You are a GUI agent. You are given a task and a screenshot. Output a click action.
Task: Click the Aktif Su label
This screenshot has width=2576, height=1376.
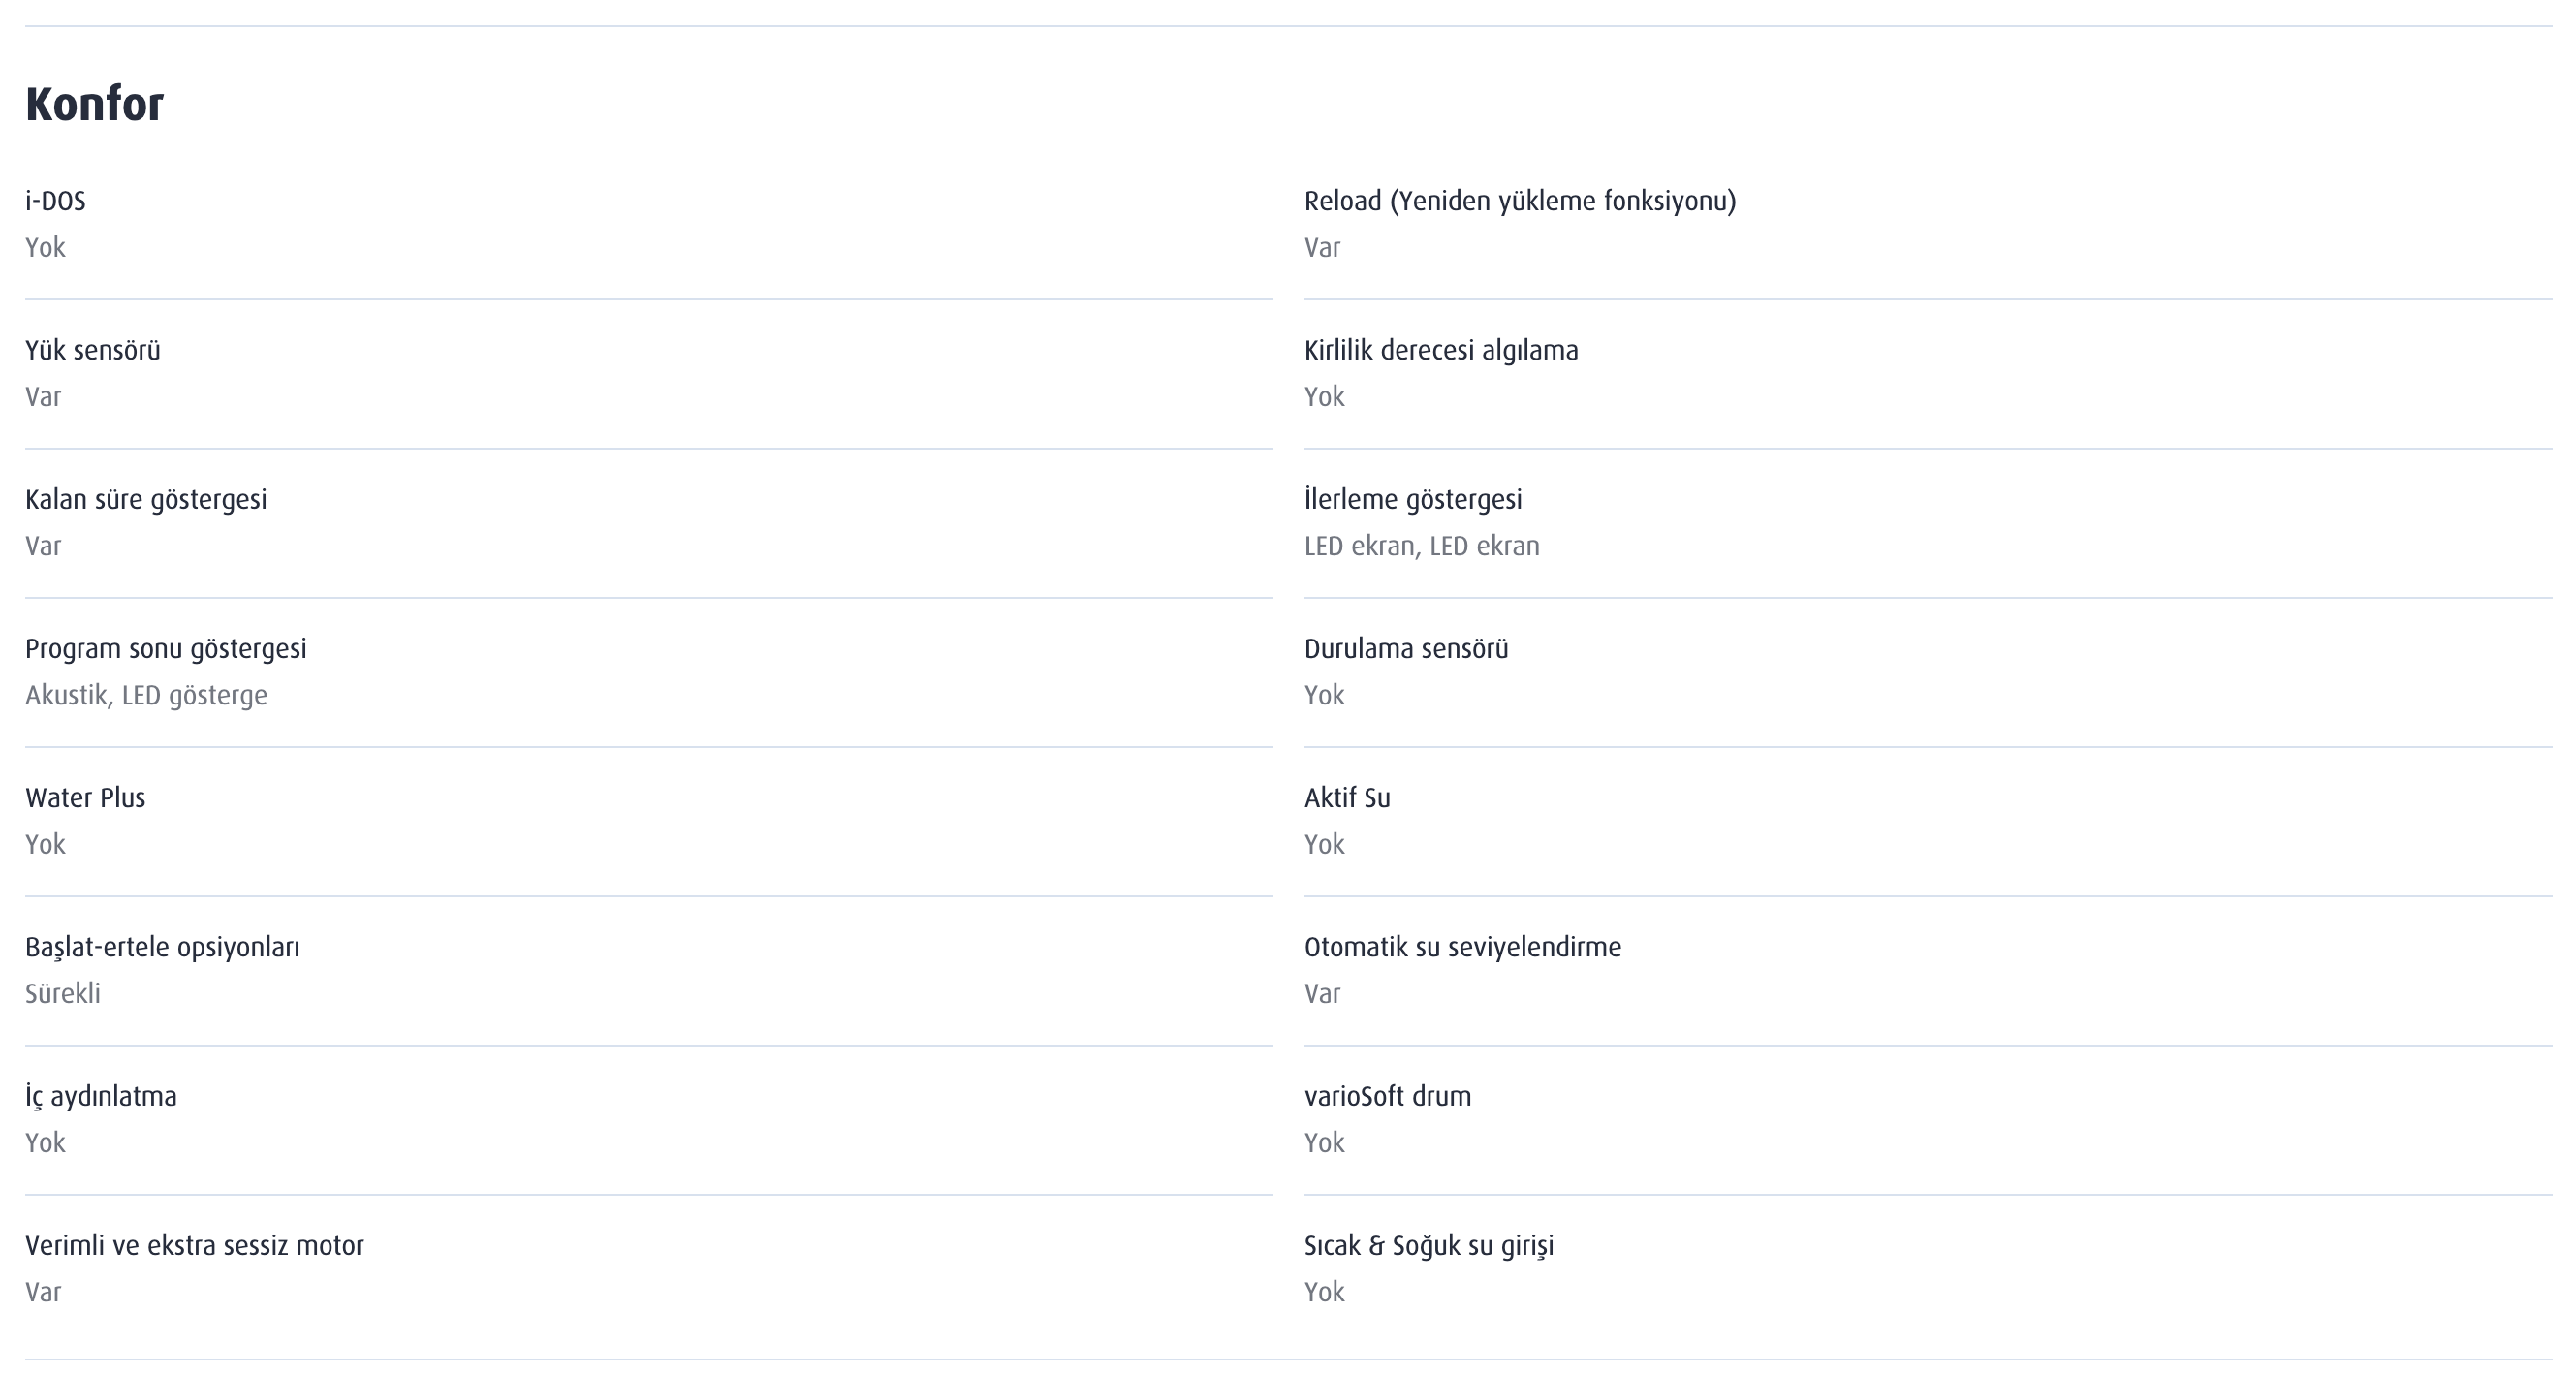coord(1346,798)
